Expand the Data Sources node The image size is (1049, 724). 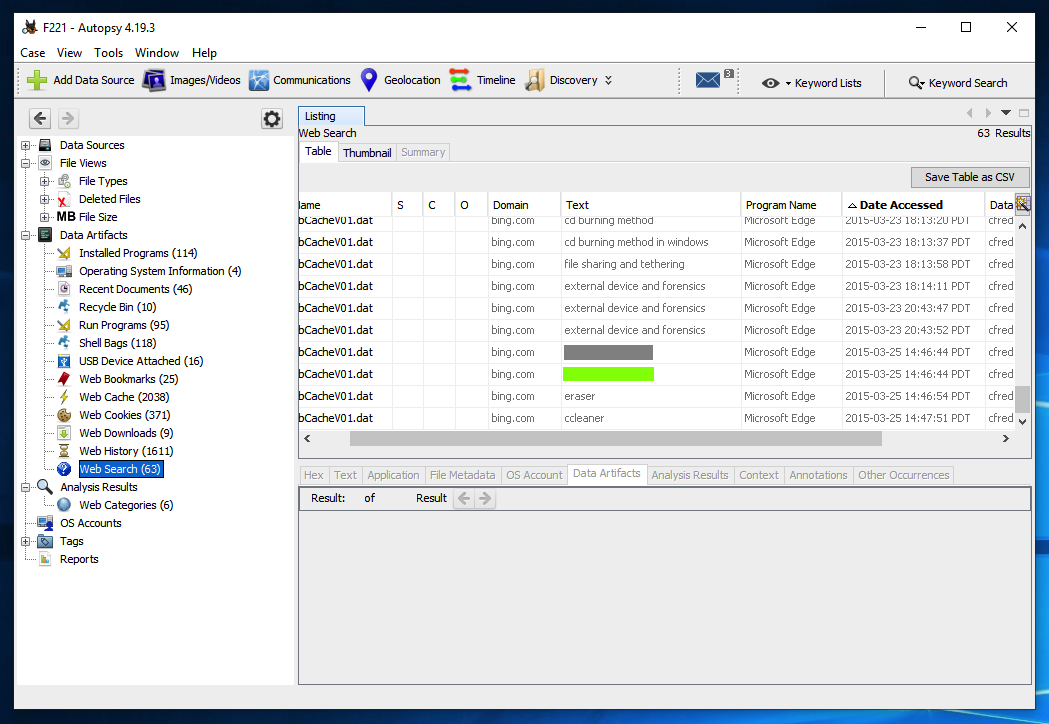(25, 145)
